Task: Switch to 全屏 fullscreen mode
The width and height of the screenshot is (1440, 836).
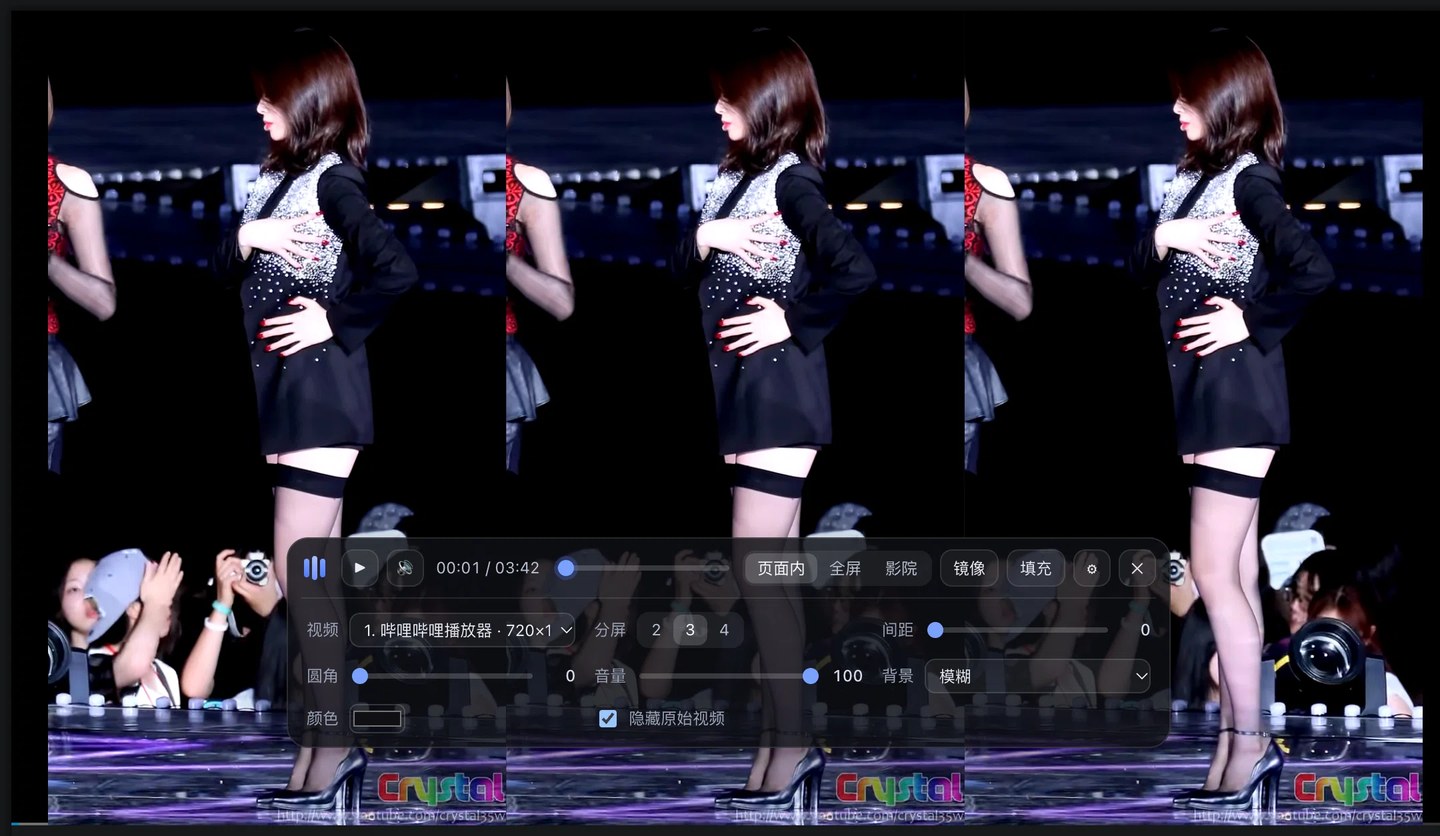Action: pos(845,568)
